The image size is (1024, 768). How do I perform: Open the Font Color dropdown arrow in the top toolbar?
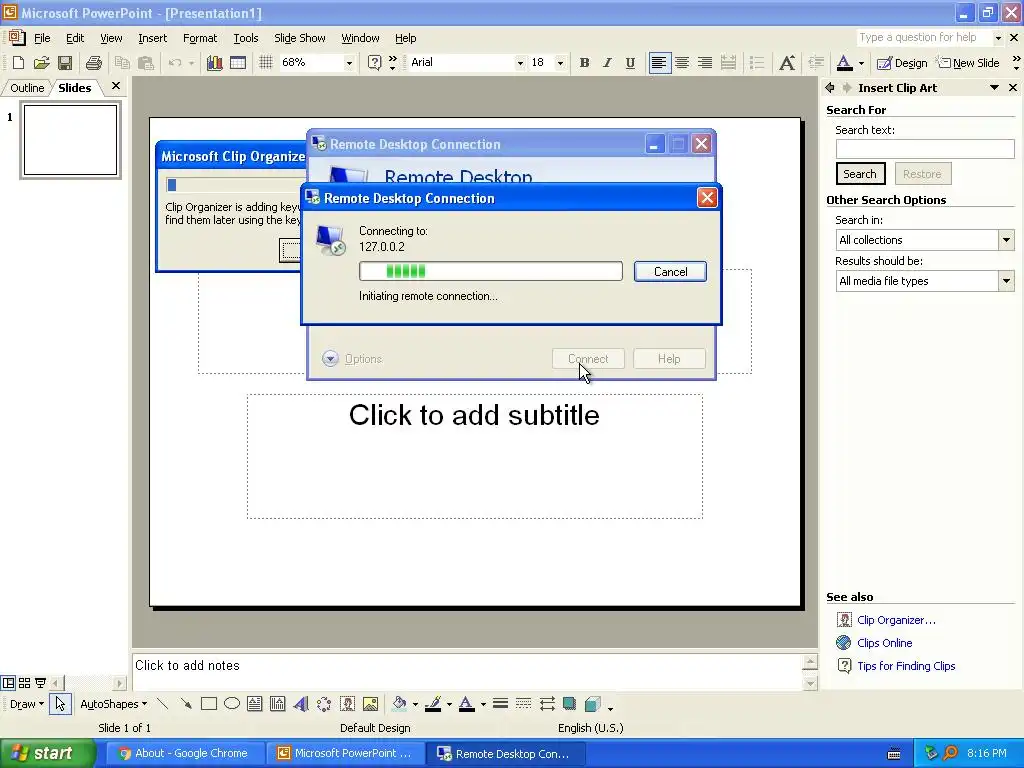pos(861,63)
